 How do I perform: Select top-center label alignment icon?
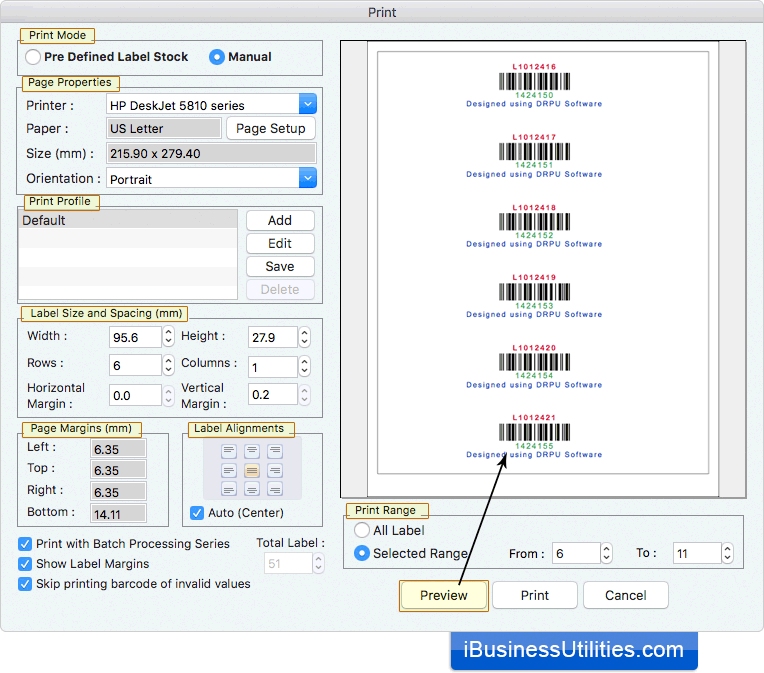pos(252,451)
